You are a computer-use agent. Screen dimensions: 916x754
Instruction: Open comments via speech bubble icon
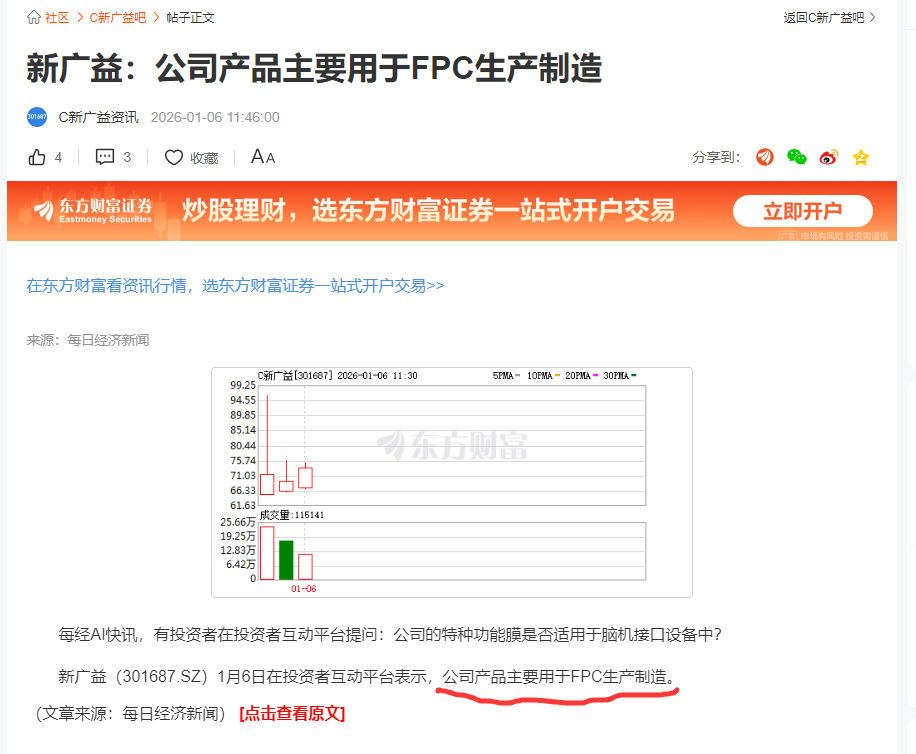105,157
